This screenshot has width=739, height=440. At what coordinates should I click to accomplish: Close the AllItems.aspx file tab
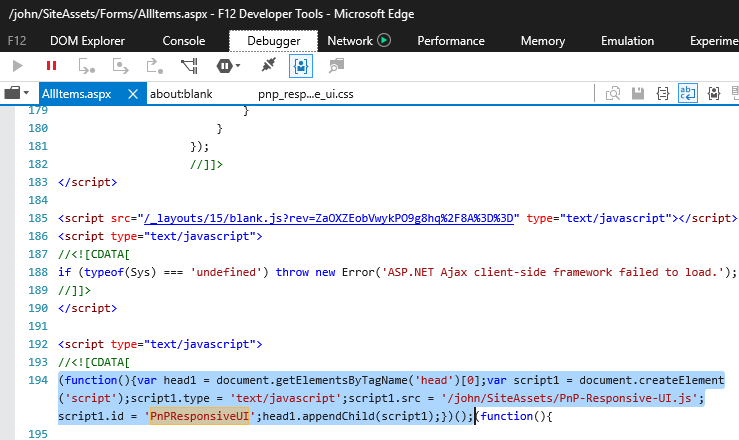[132, 93]
